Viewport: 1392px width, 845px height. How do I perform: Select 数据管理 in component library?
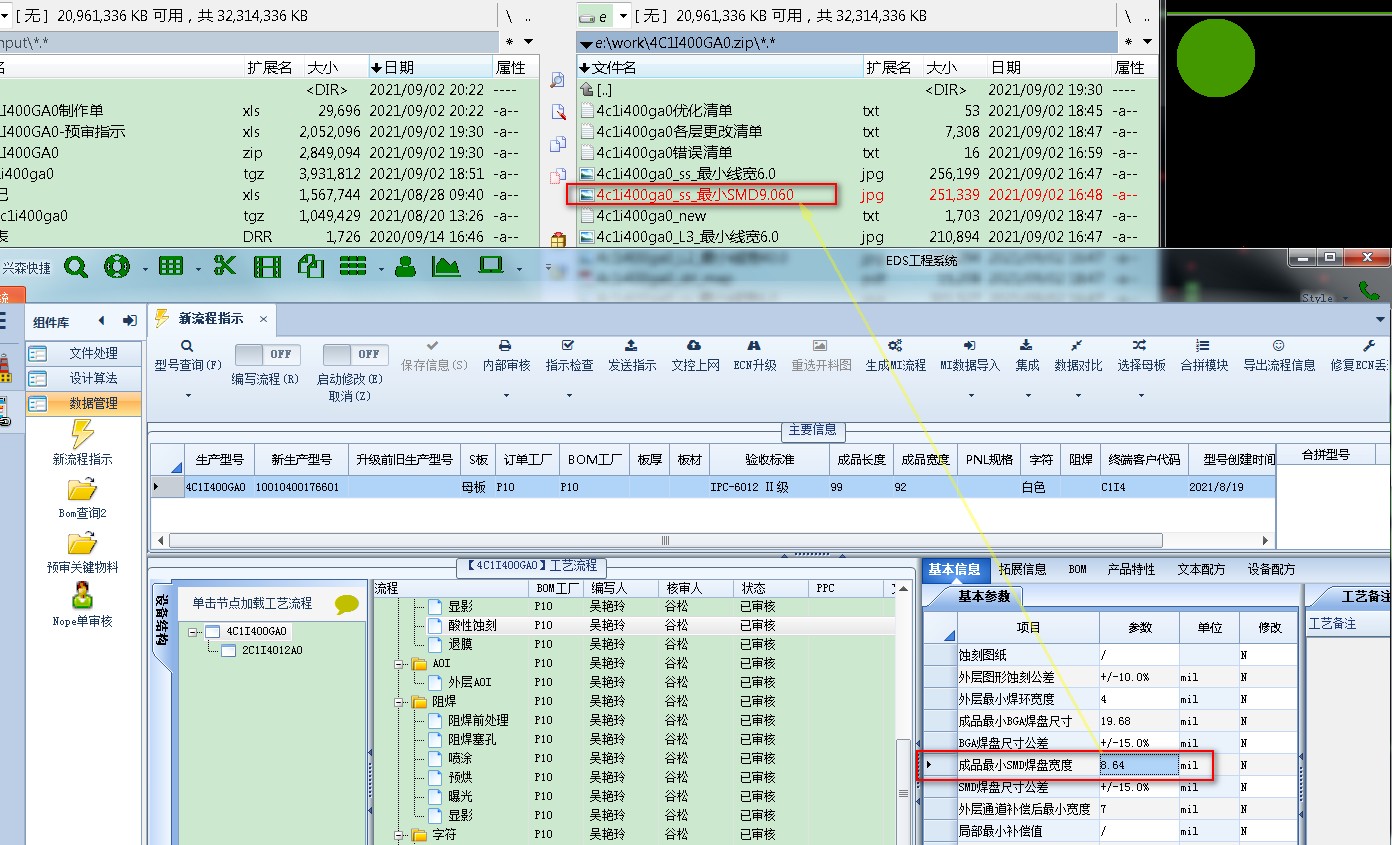[84, 403]
